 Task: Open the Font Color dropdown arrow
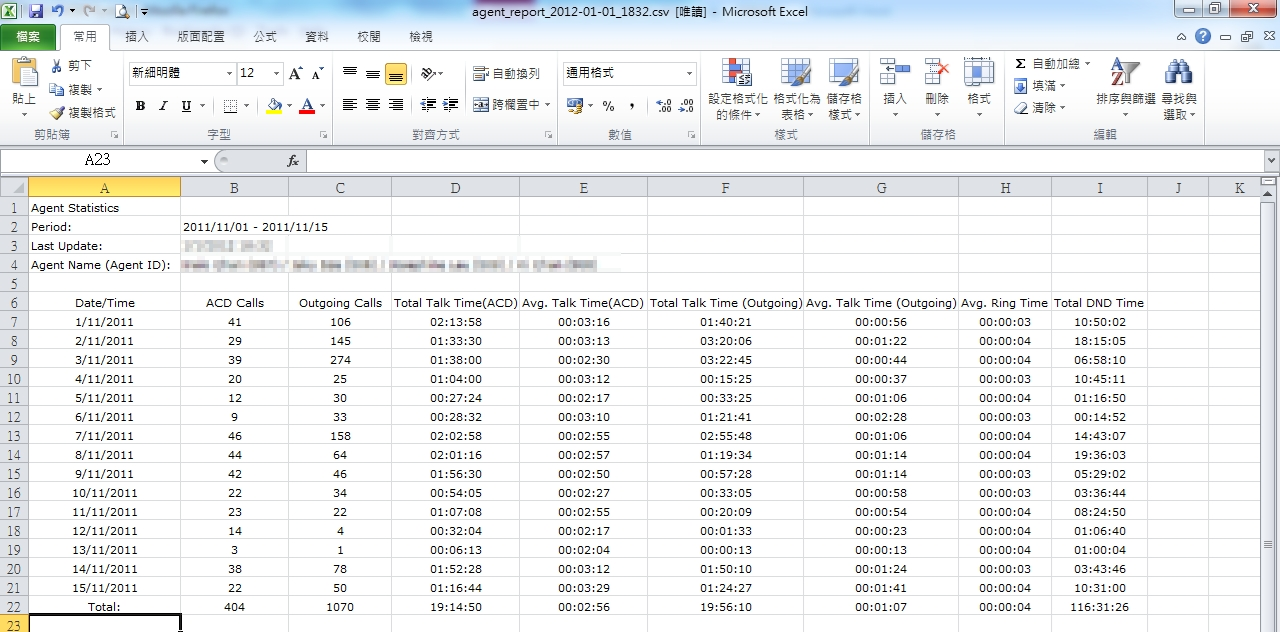pos(322,105)
